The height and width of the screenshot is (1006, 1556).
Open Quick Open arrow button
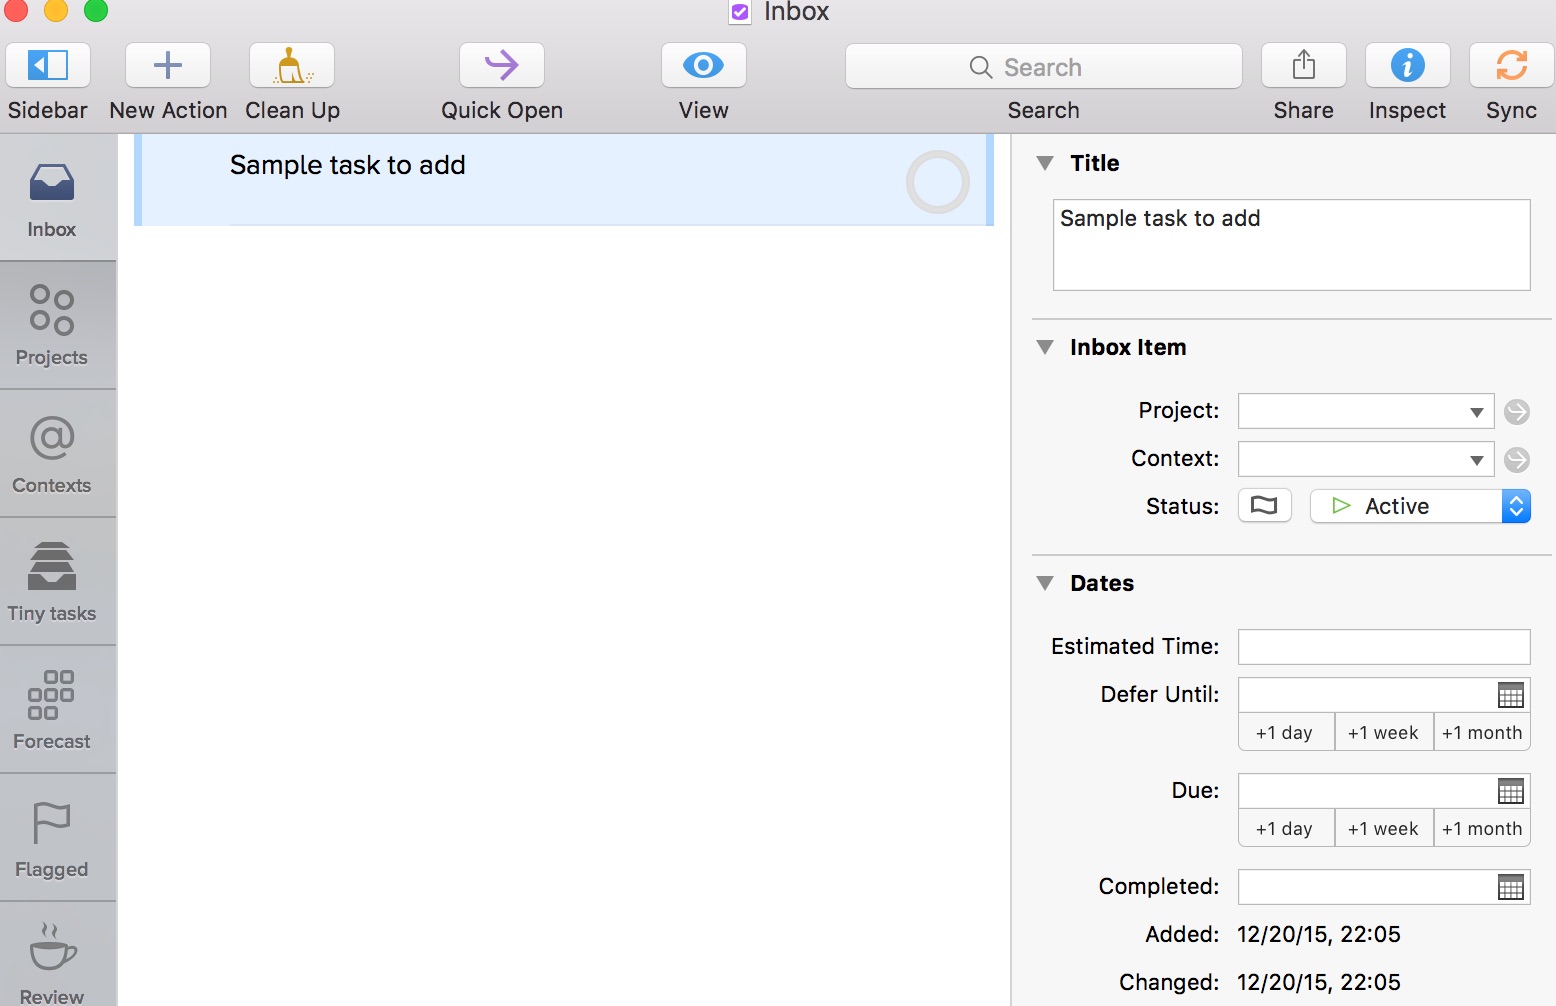[x=502, y=66]
